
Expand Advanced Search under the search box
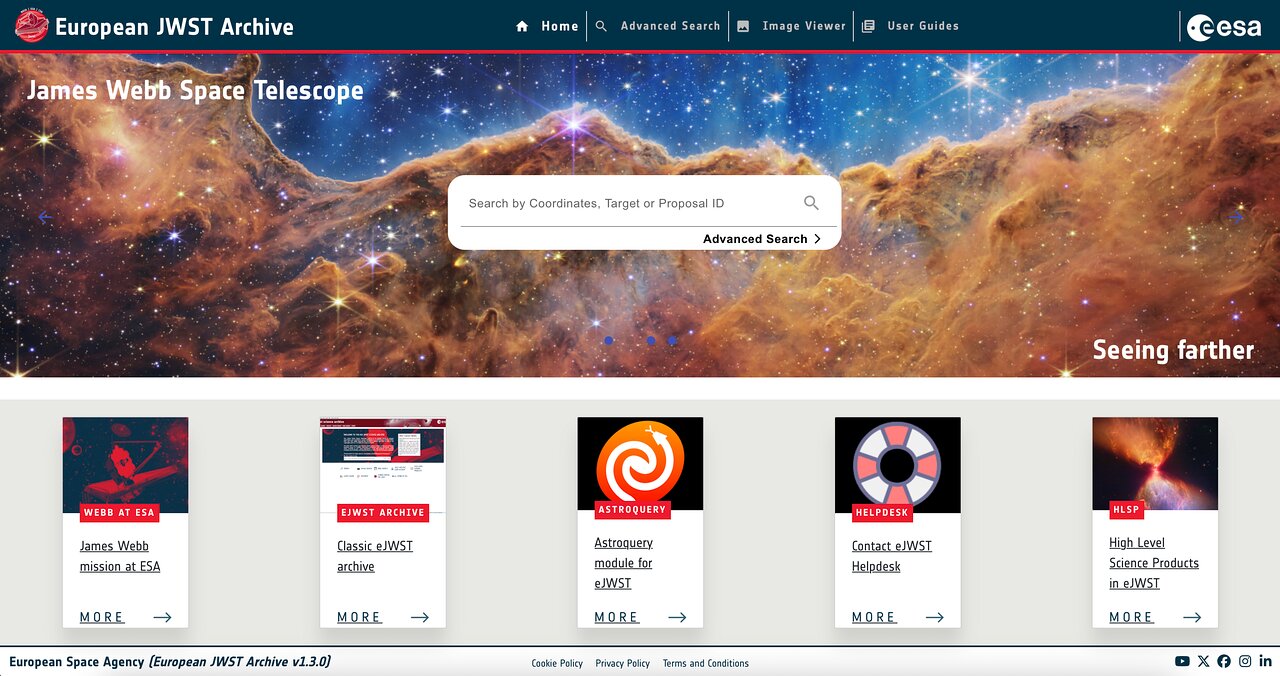coord(761,239)
